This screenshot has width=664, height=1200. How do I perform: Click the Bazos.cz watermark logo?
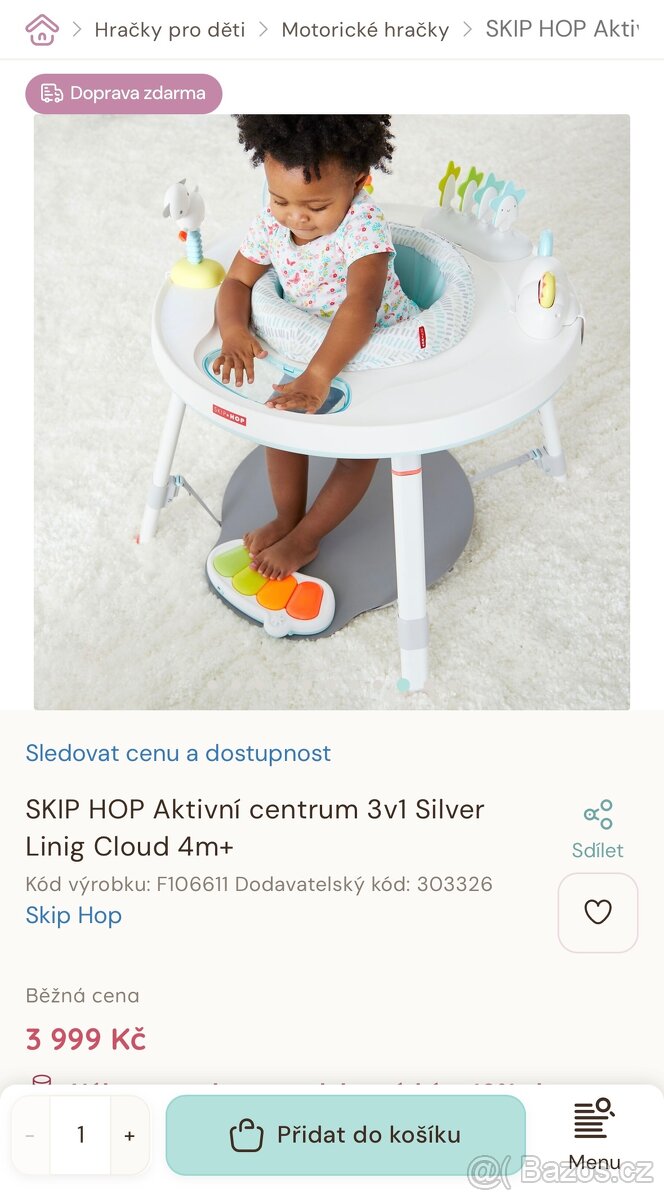560,1169
